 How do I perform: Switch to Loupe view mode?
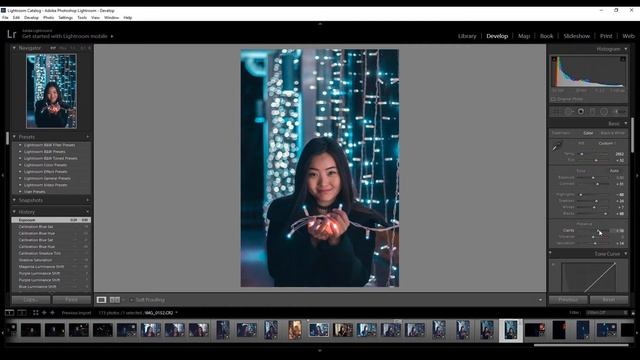click(x=101, y=300)
